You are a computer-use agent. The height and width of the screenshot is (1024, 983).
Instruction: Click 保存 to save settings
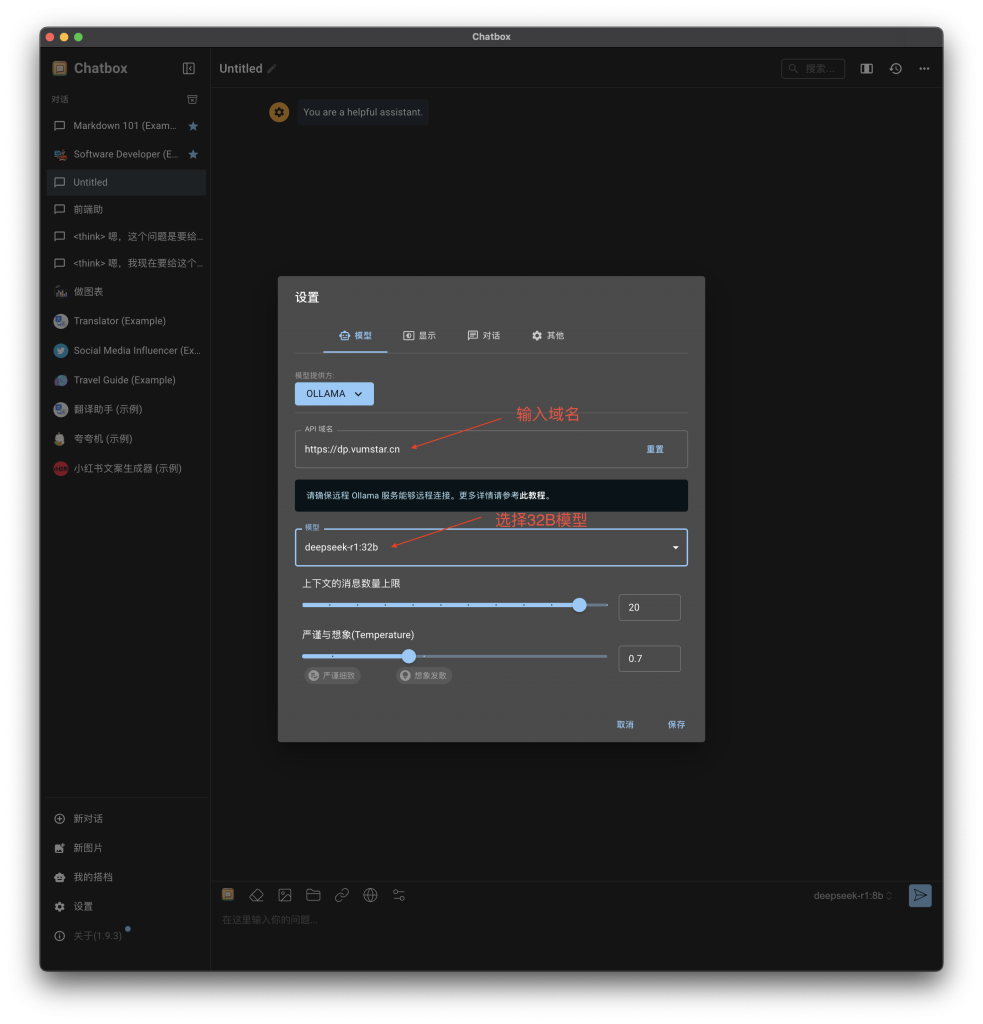(x=677, y=725)
